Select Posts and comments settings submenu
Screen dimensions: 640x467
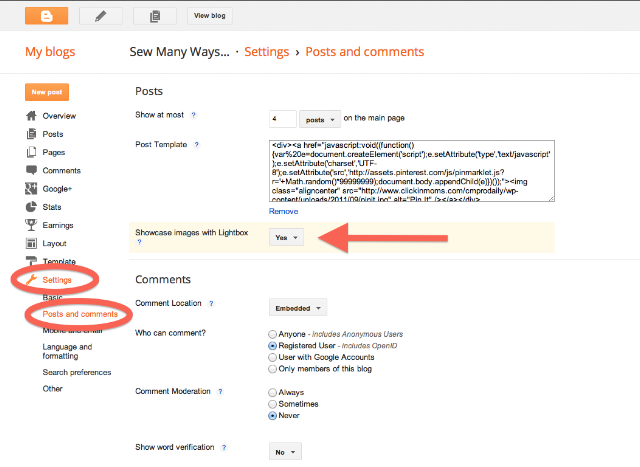pos(80,314)
